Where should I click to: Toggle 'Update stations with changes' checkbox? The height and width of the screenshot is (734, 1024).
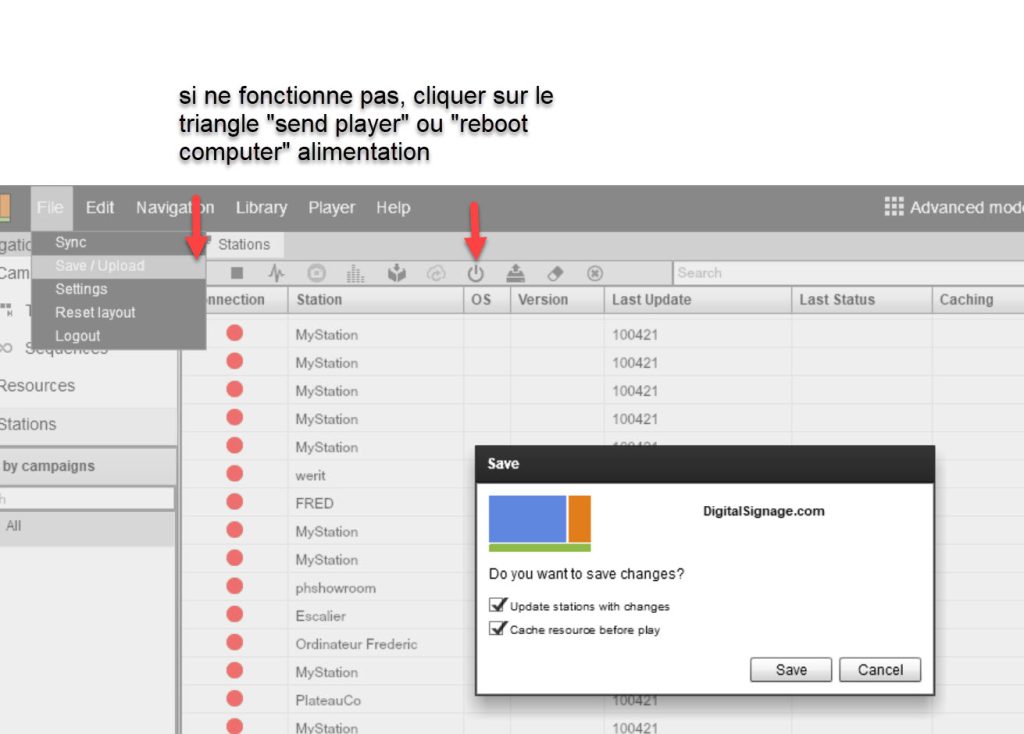click(x=497, y=605)
